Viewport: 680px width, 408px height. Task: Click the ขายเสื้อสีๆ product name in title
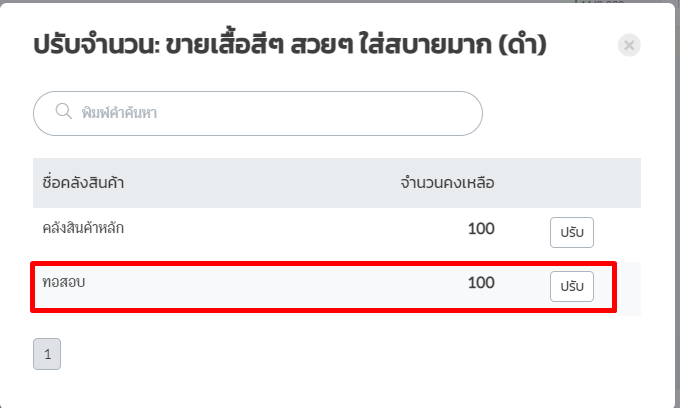click(225, 45)
